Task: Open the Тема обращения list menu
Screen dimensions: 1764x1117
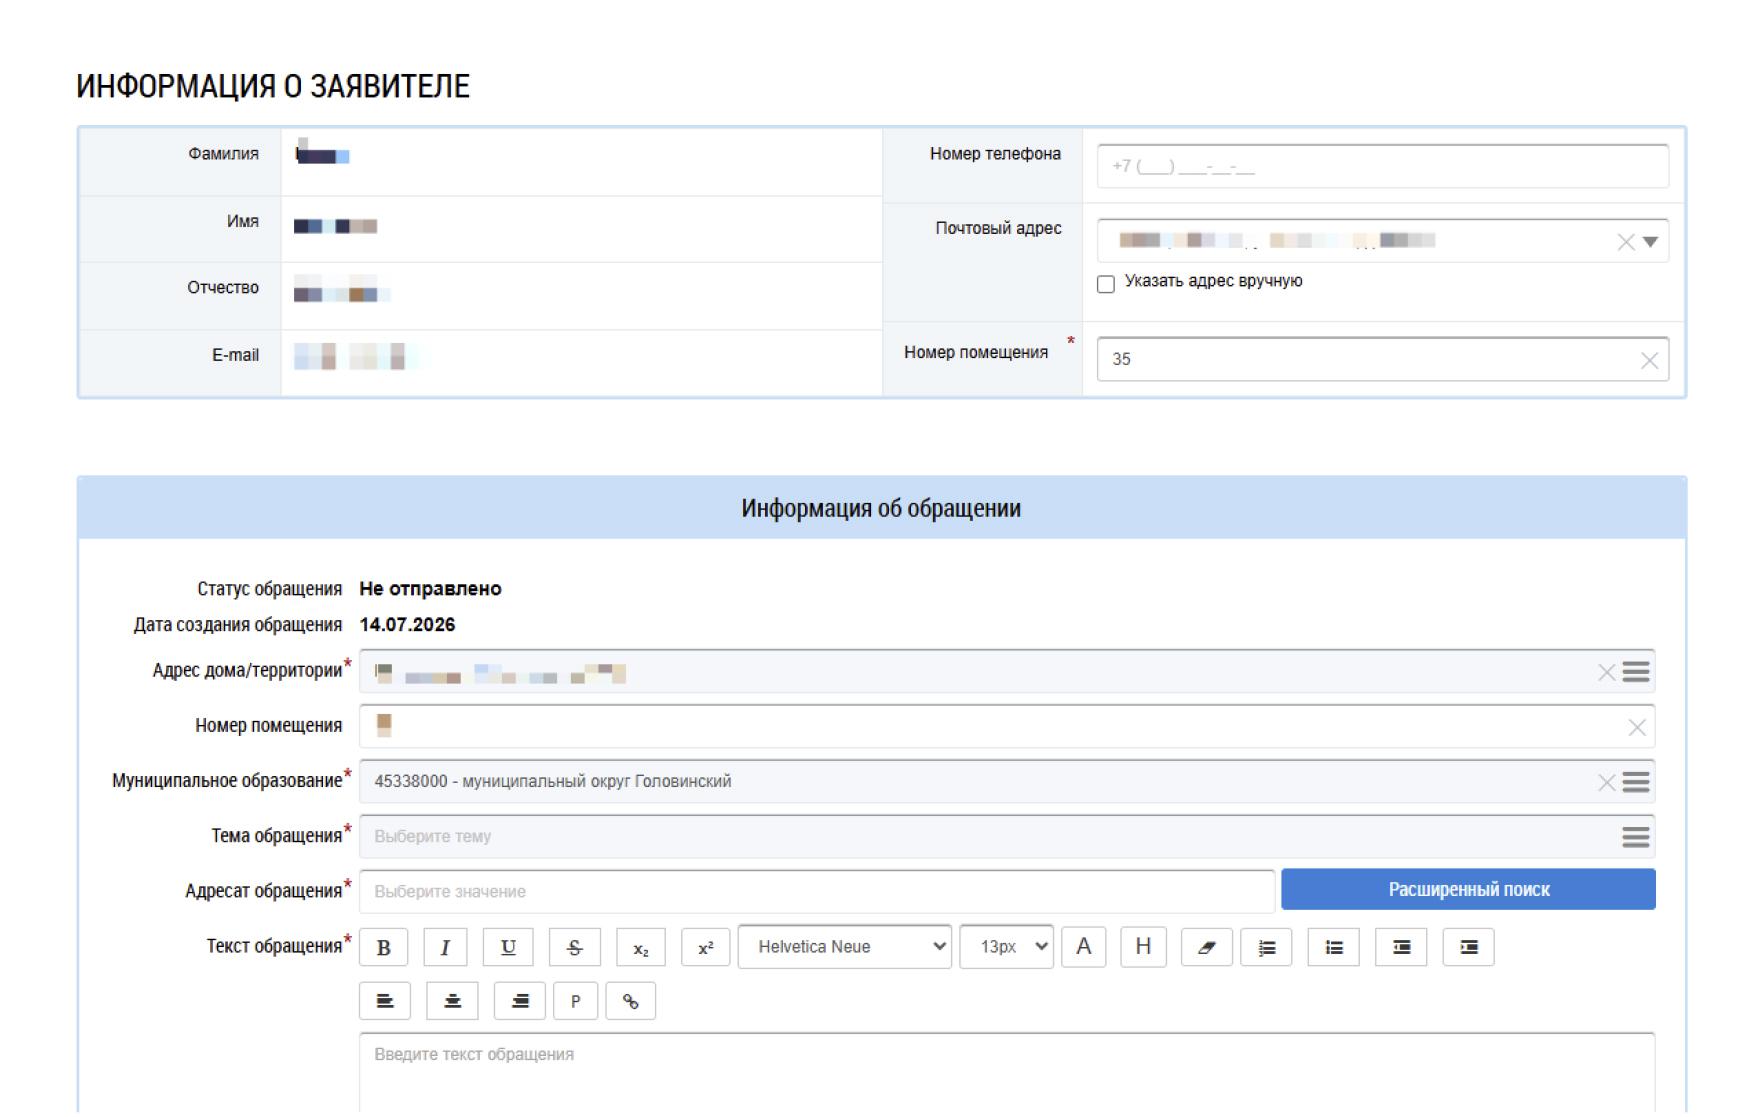Action: (1636, 837)
